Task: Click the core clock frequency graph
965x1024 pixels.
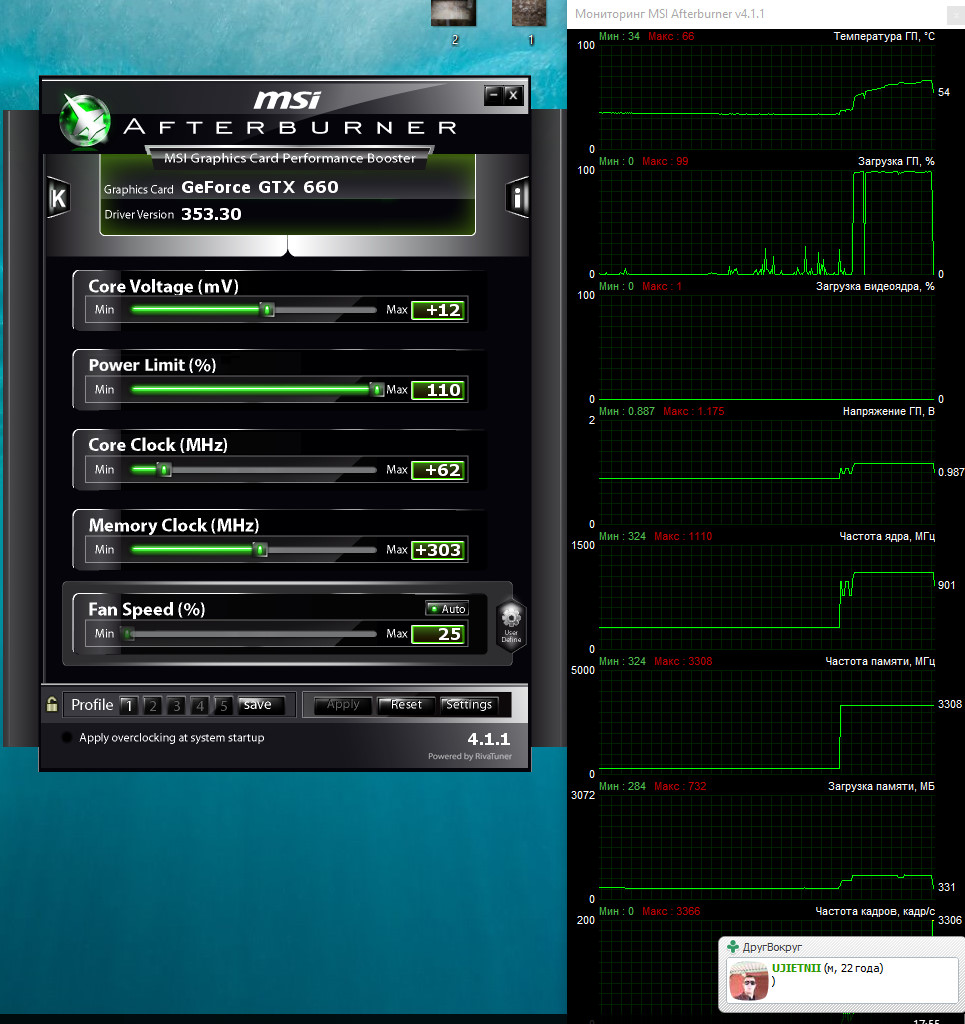Action: click(x=767, y=597)
